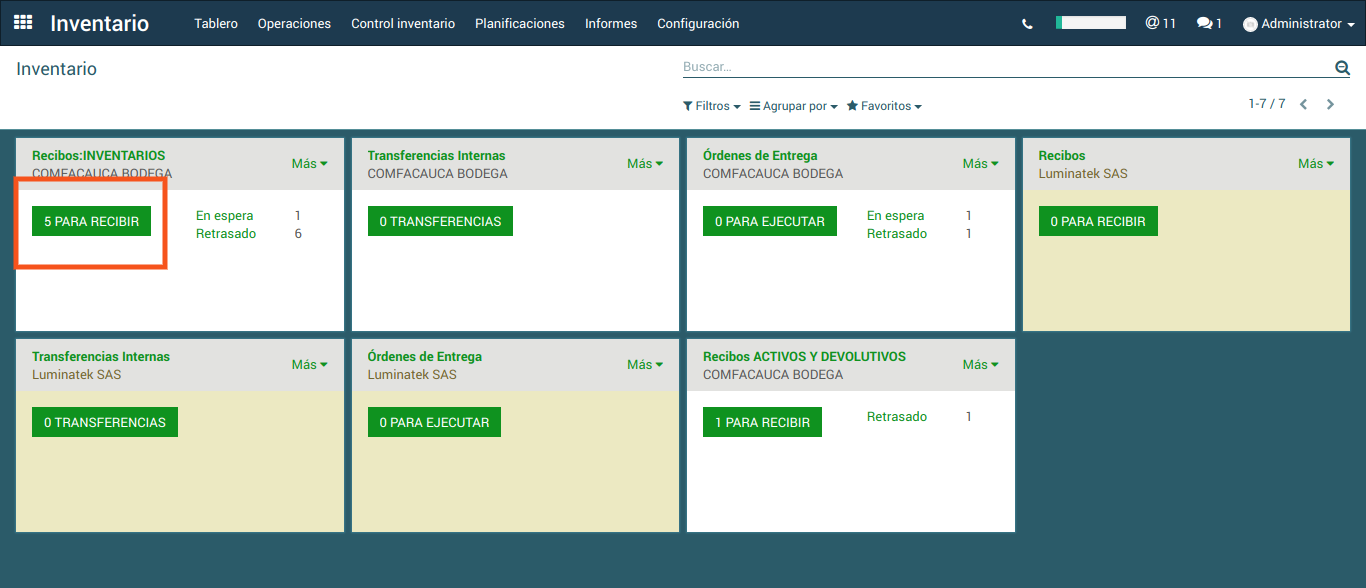Open the Administrator user menu
The image size is (1366, 588).
1299,24
